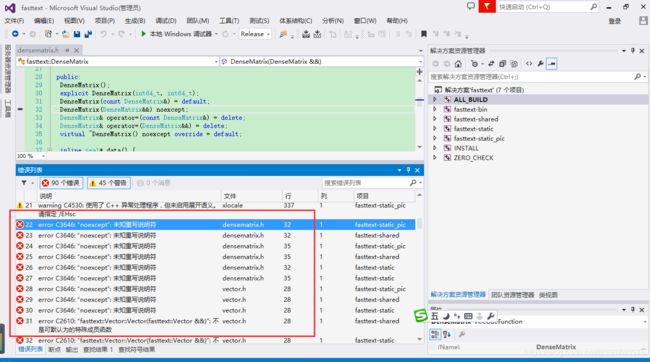Expand the fasttext-shared project node
The width and height of the screenshot is (650, 362).
pos(435,119)
